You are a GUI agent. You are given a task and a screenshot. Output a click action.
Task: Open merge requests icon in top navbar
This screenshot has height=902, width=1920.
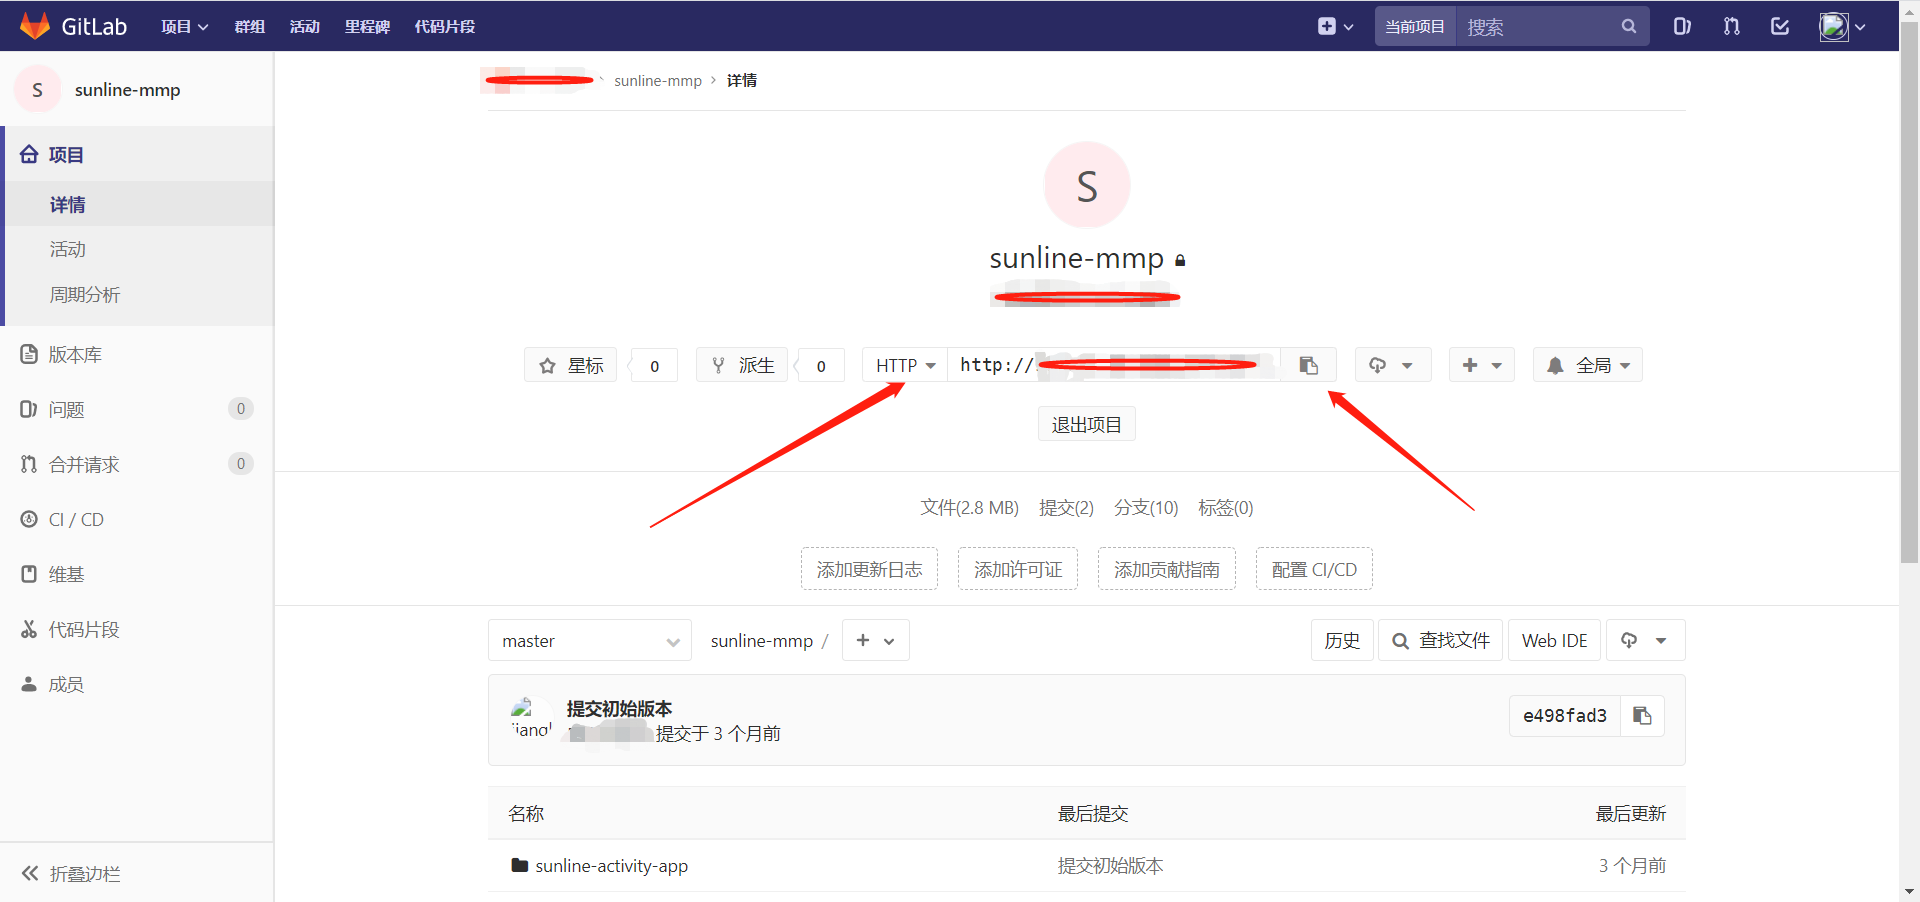click(1731, 27)
